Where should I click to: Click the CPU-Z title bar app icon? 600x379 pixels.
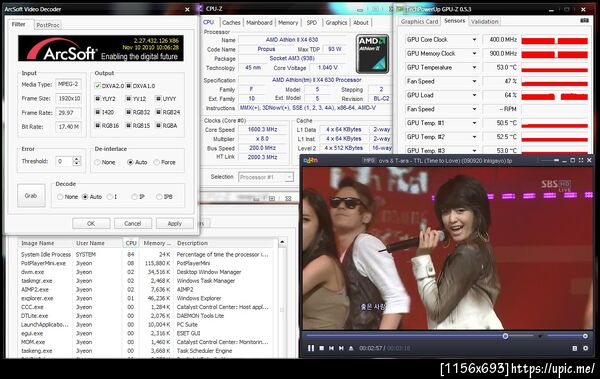click(x=201, y=9)
